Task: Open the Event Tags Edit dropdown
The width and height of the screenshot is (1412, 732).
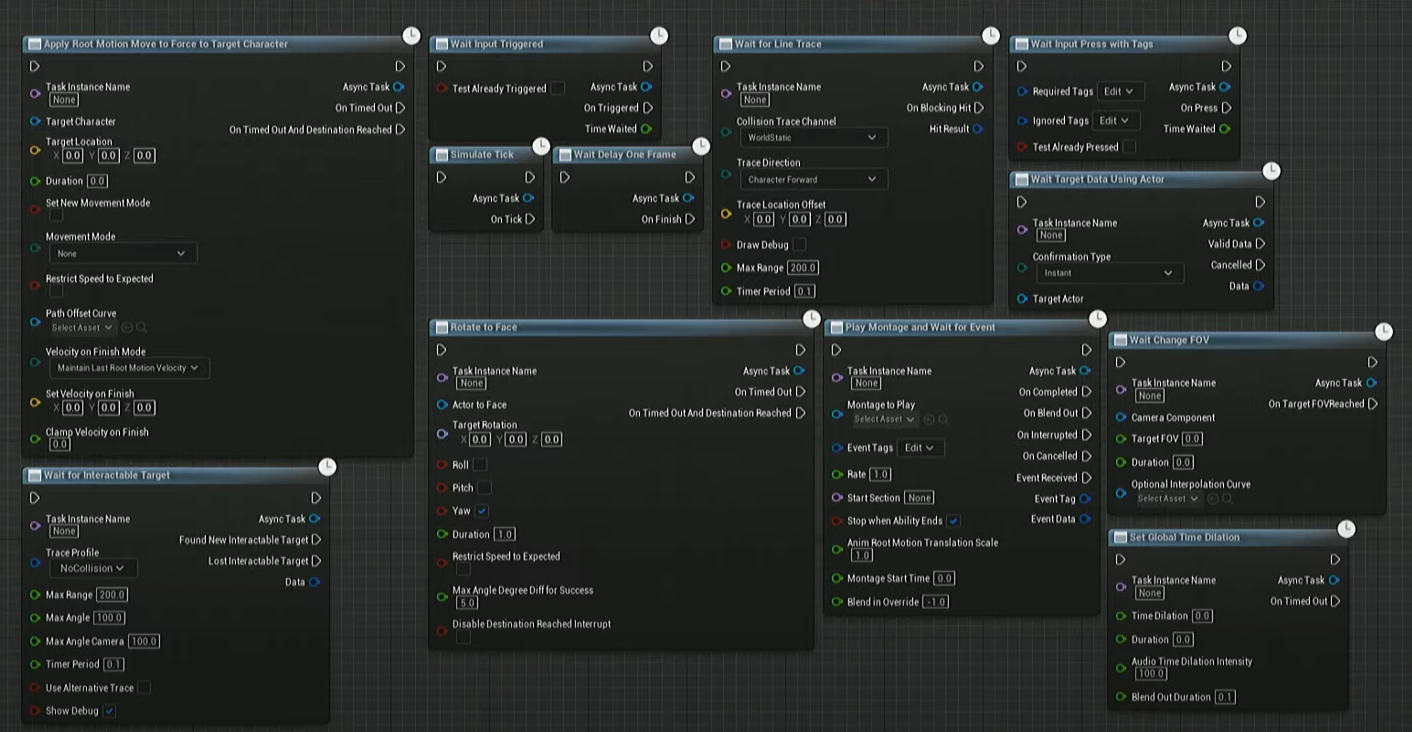Action: 920,448
